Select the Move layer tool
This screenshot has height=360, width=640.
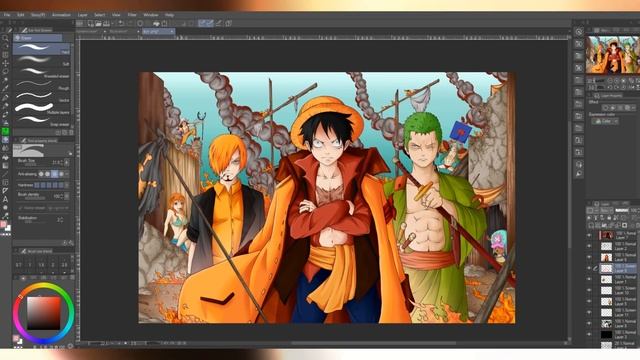pos(5,63)
